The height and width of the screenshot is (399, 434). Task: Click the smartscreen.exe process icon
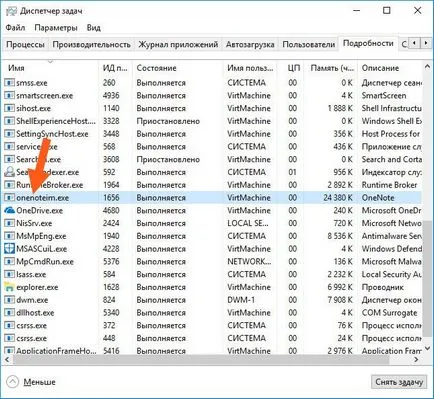tap(9, 95)
